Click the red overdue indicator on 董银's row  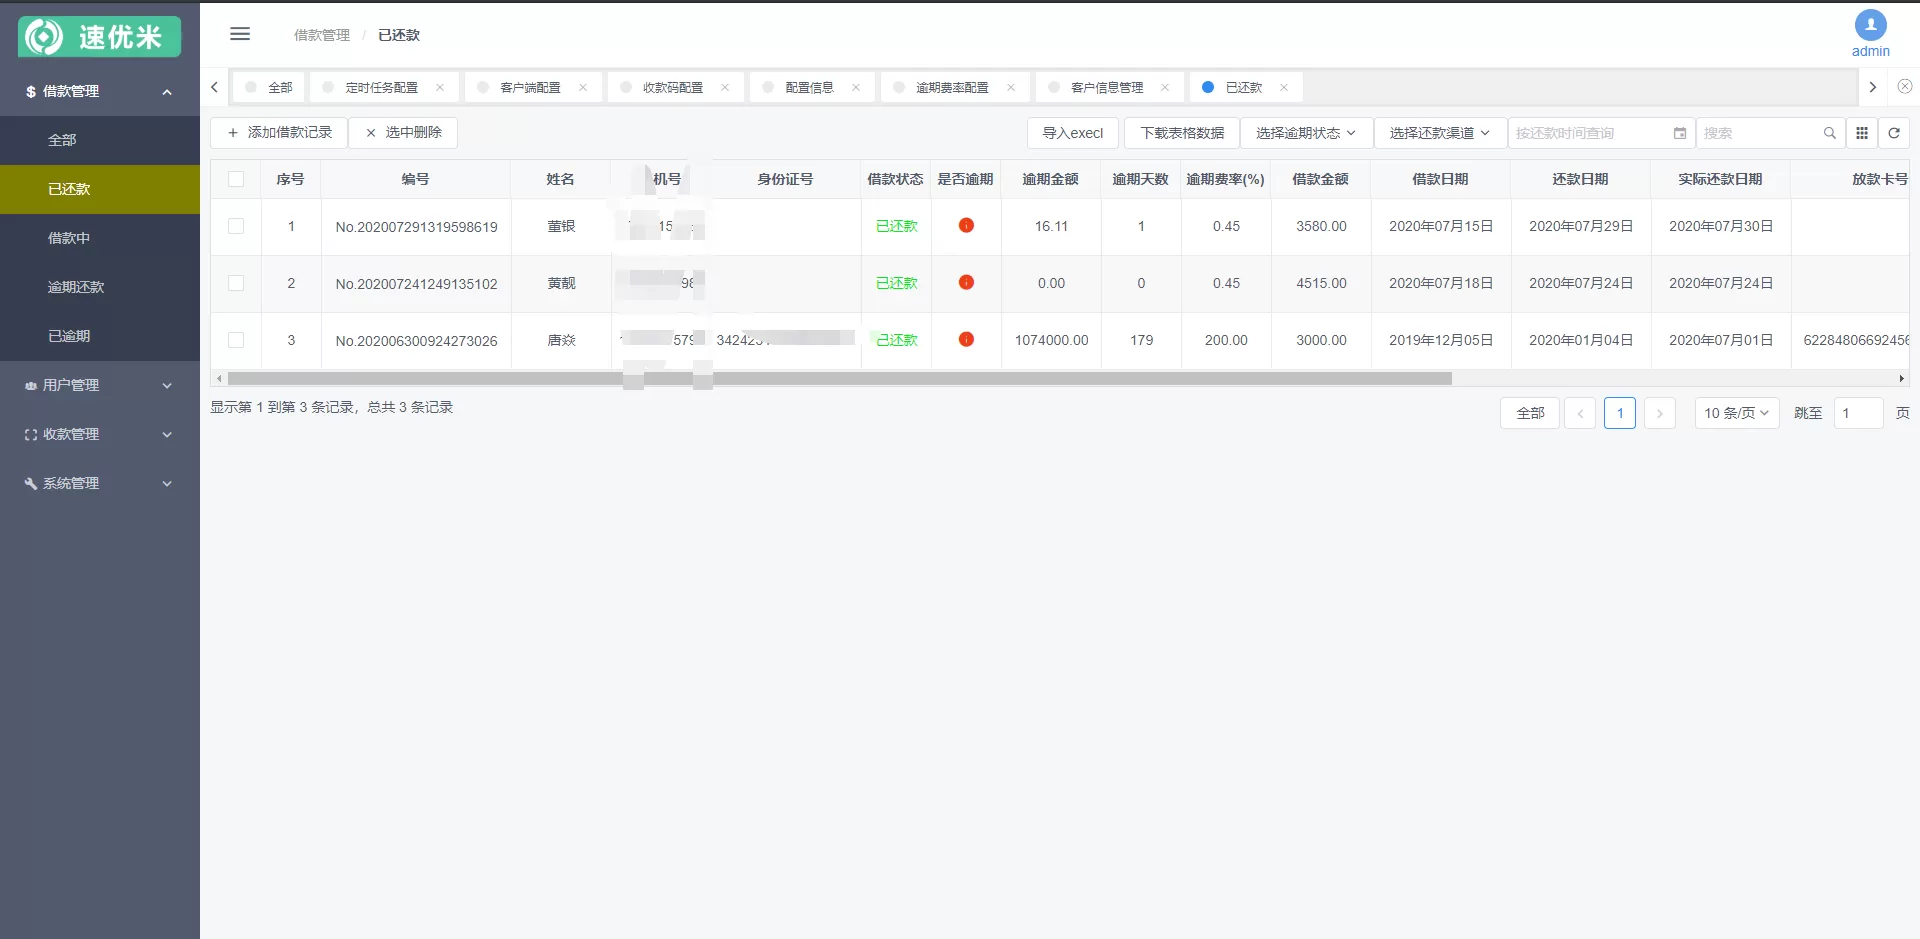click(x=966, y=226)
